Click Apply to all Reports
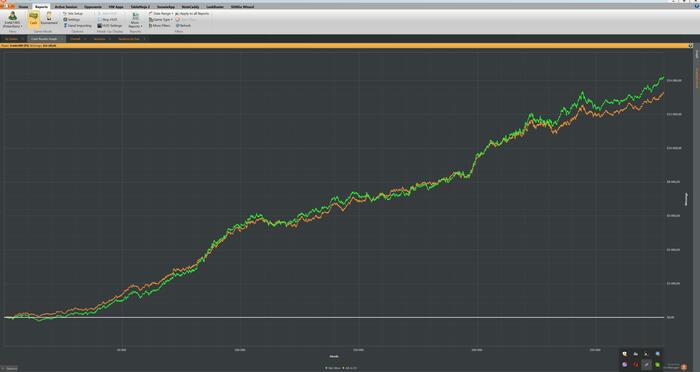 click(x=192, y=13)
